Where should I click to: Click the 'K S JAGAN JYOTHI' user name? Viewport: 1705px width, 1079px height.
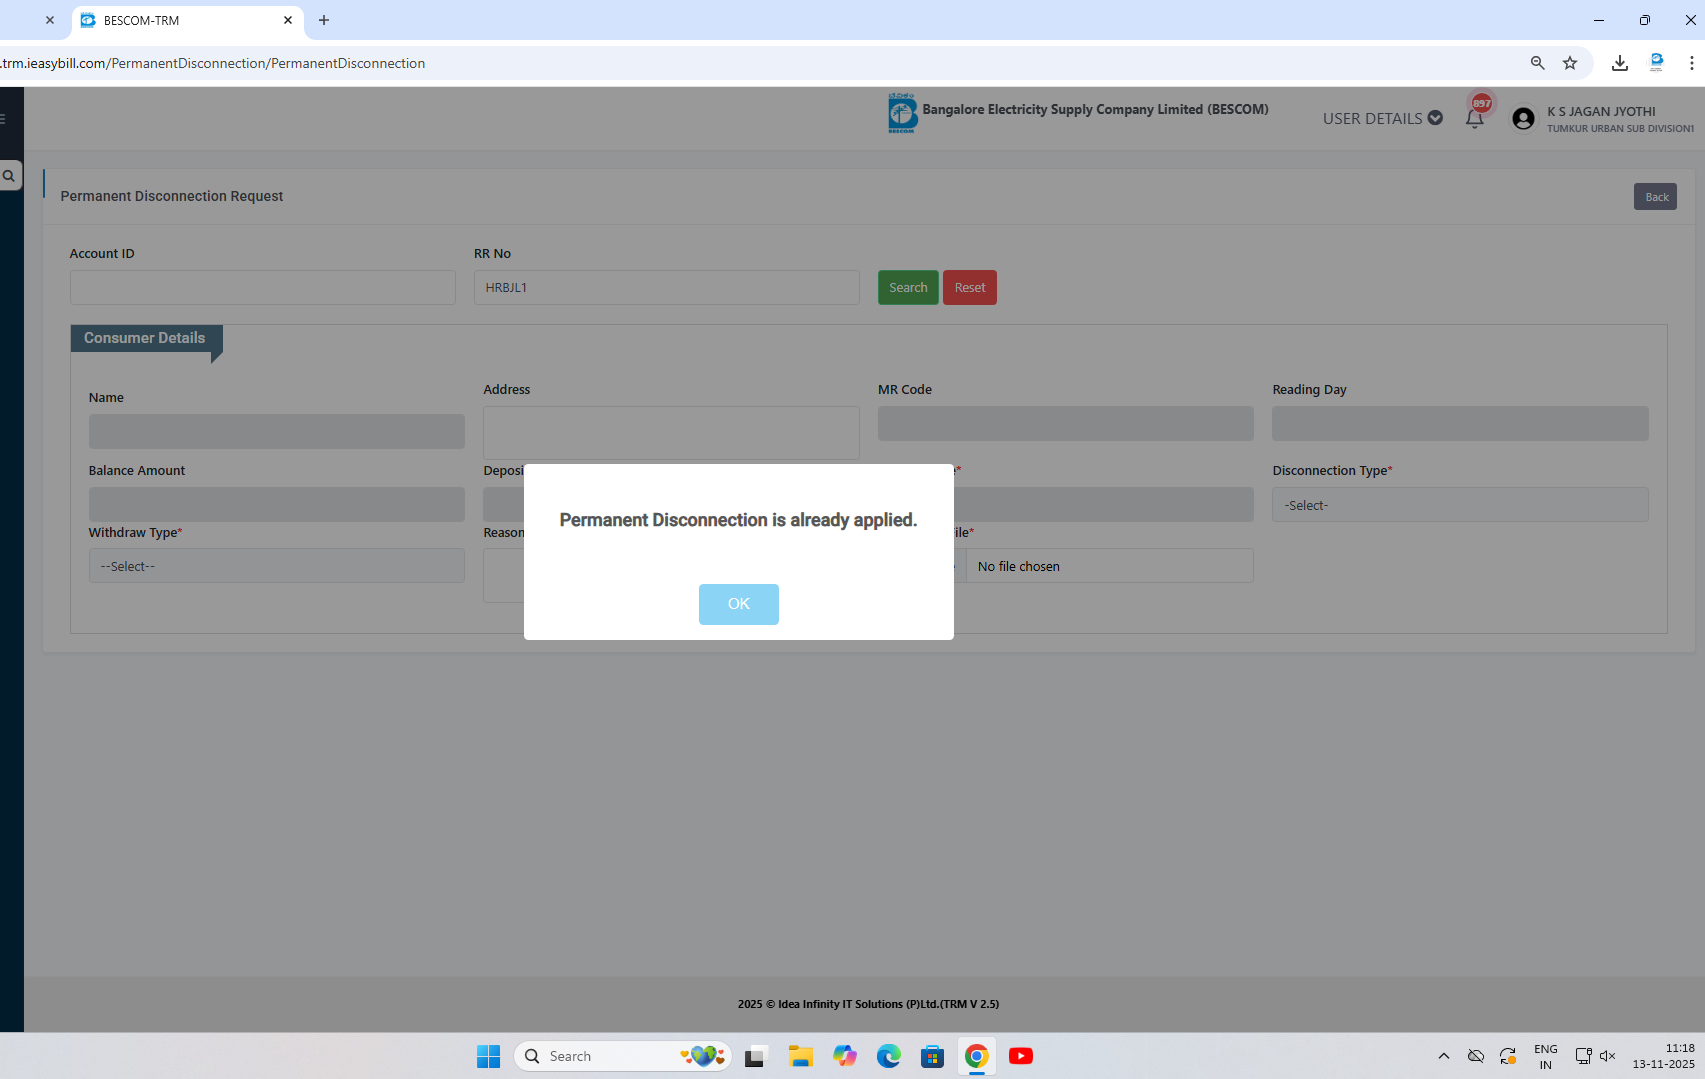pos(1601,112)
